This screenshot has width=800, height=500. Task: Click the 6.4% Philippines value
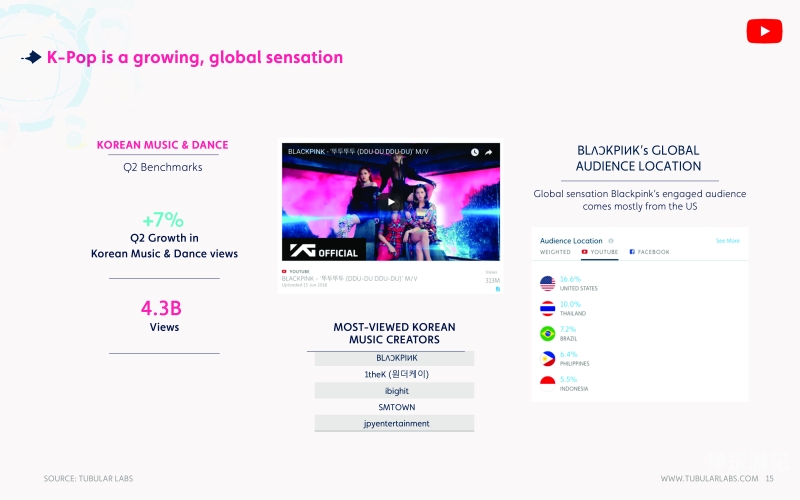tap(568, 354)
